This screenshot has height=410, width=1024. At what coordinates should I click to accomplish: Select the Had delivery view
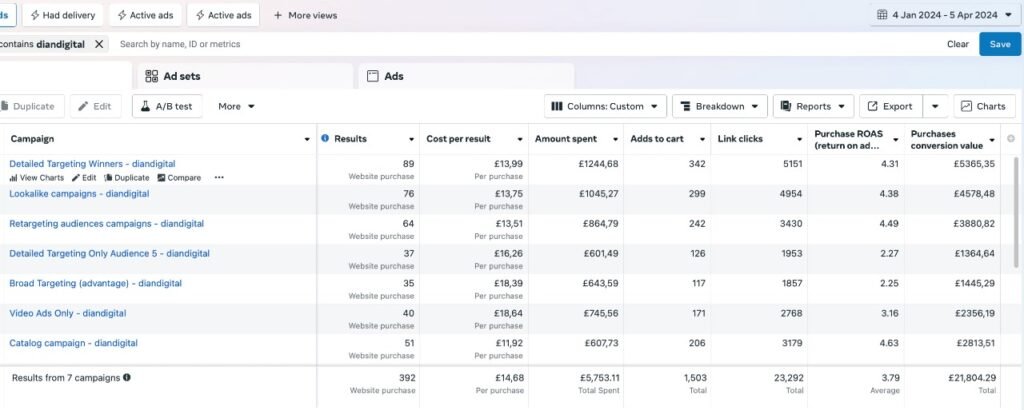pyautogui.click(x=62, y=15)
